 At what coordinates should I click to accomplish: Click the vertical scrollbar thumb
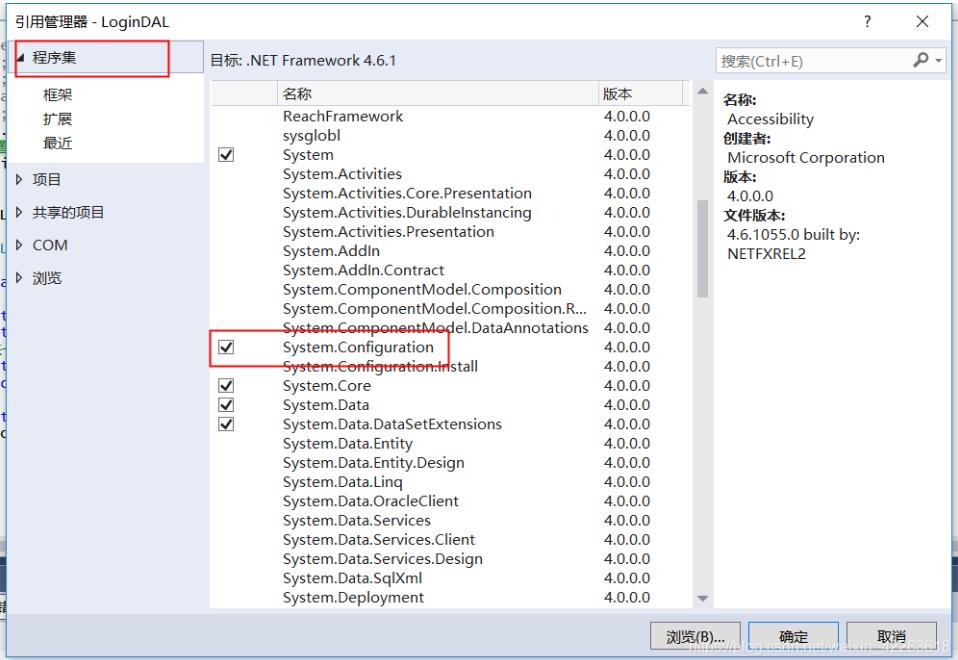[703, 249]
